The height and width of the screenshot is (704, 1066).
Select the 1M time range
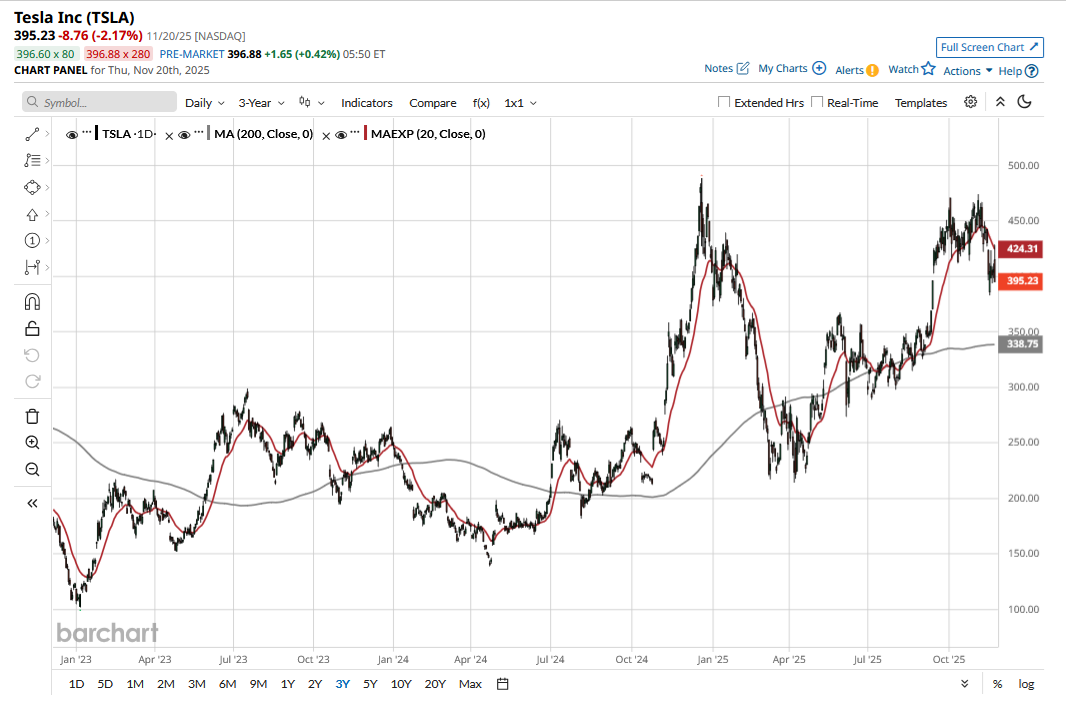(135, 684)
